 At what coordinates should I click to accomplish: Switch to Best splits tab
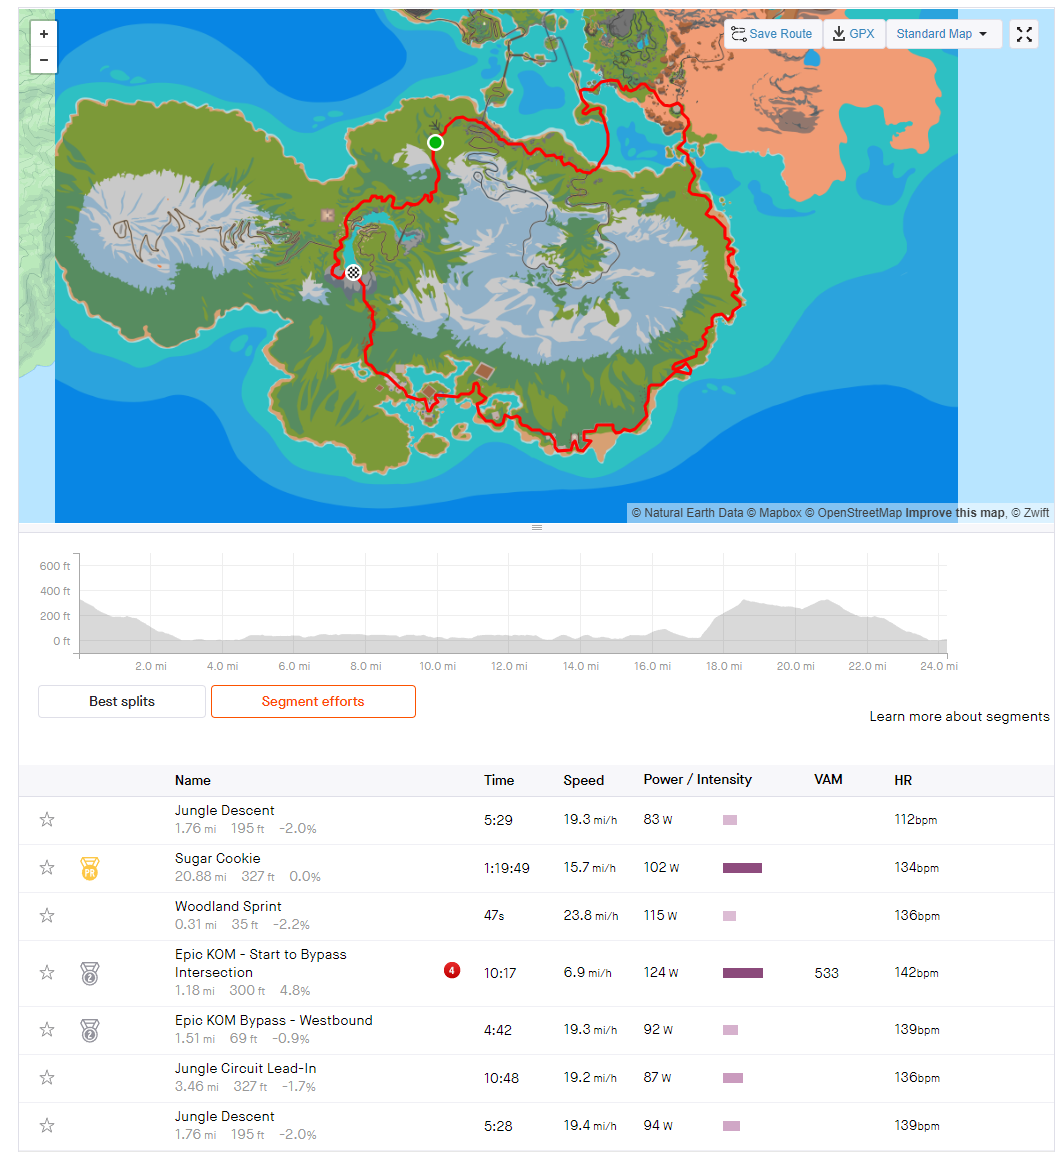(x=122, y=702)
